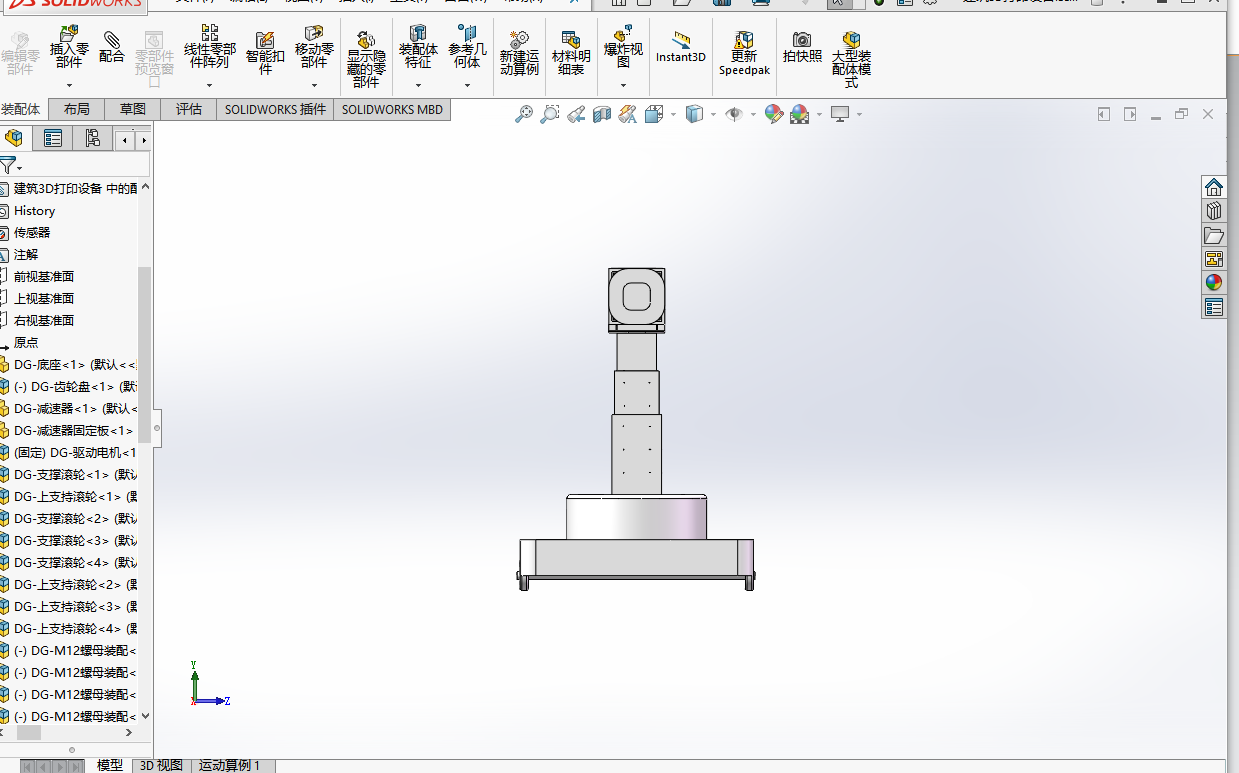The height and width of the screenshot is (773, 1239).
Task: Switch to Evaluate (评估) tab
Action: pyautogui.click(x=189, y=109)
